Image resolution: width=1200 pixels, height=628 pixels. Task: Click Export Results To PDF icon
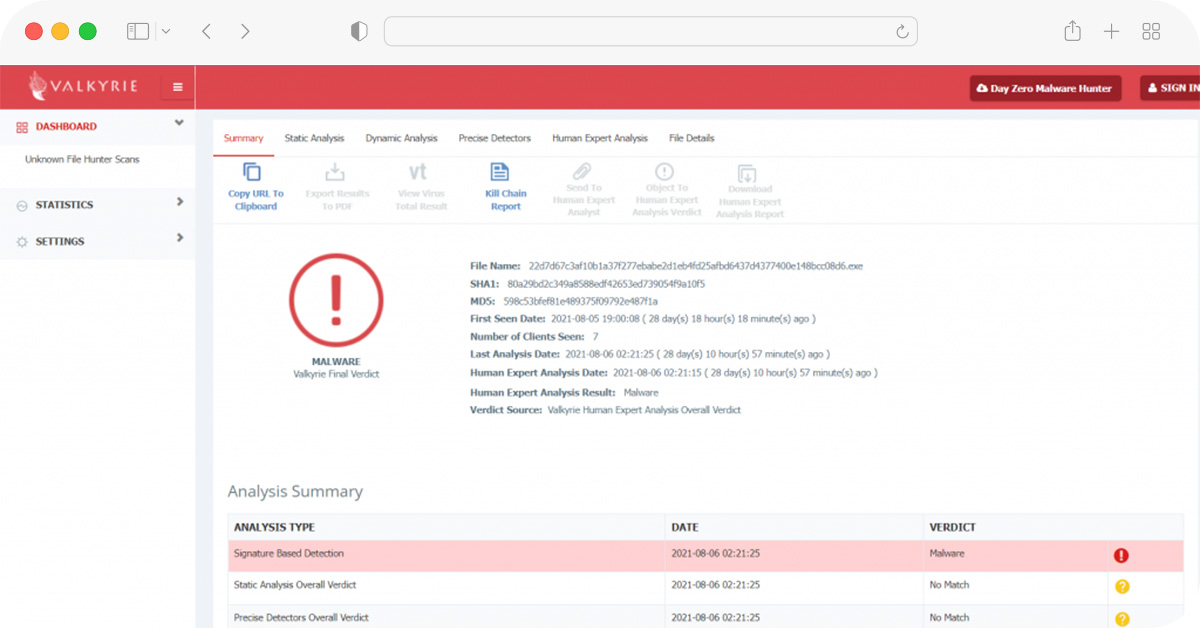336,172
